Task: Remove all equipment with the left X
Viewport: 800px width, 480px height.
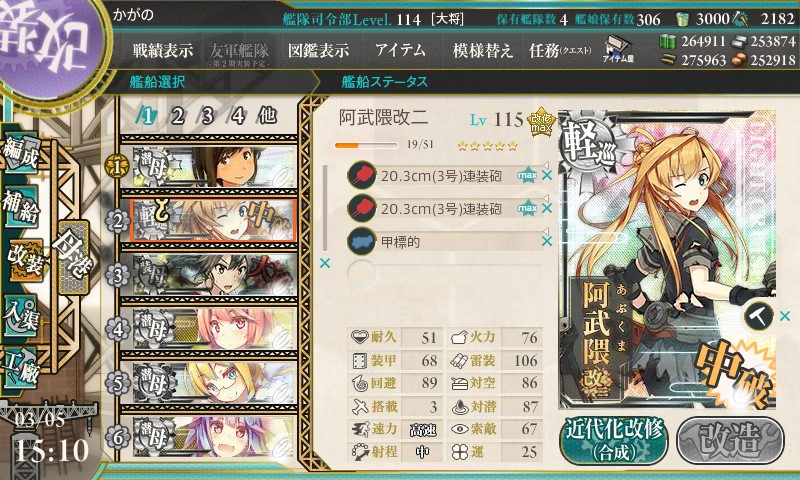Action: (x=324, y=263)
